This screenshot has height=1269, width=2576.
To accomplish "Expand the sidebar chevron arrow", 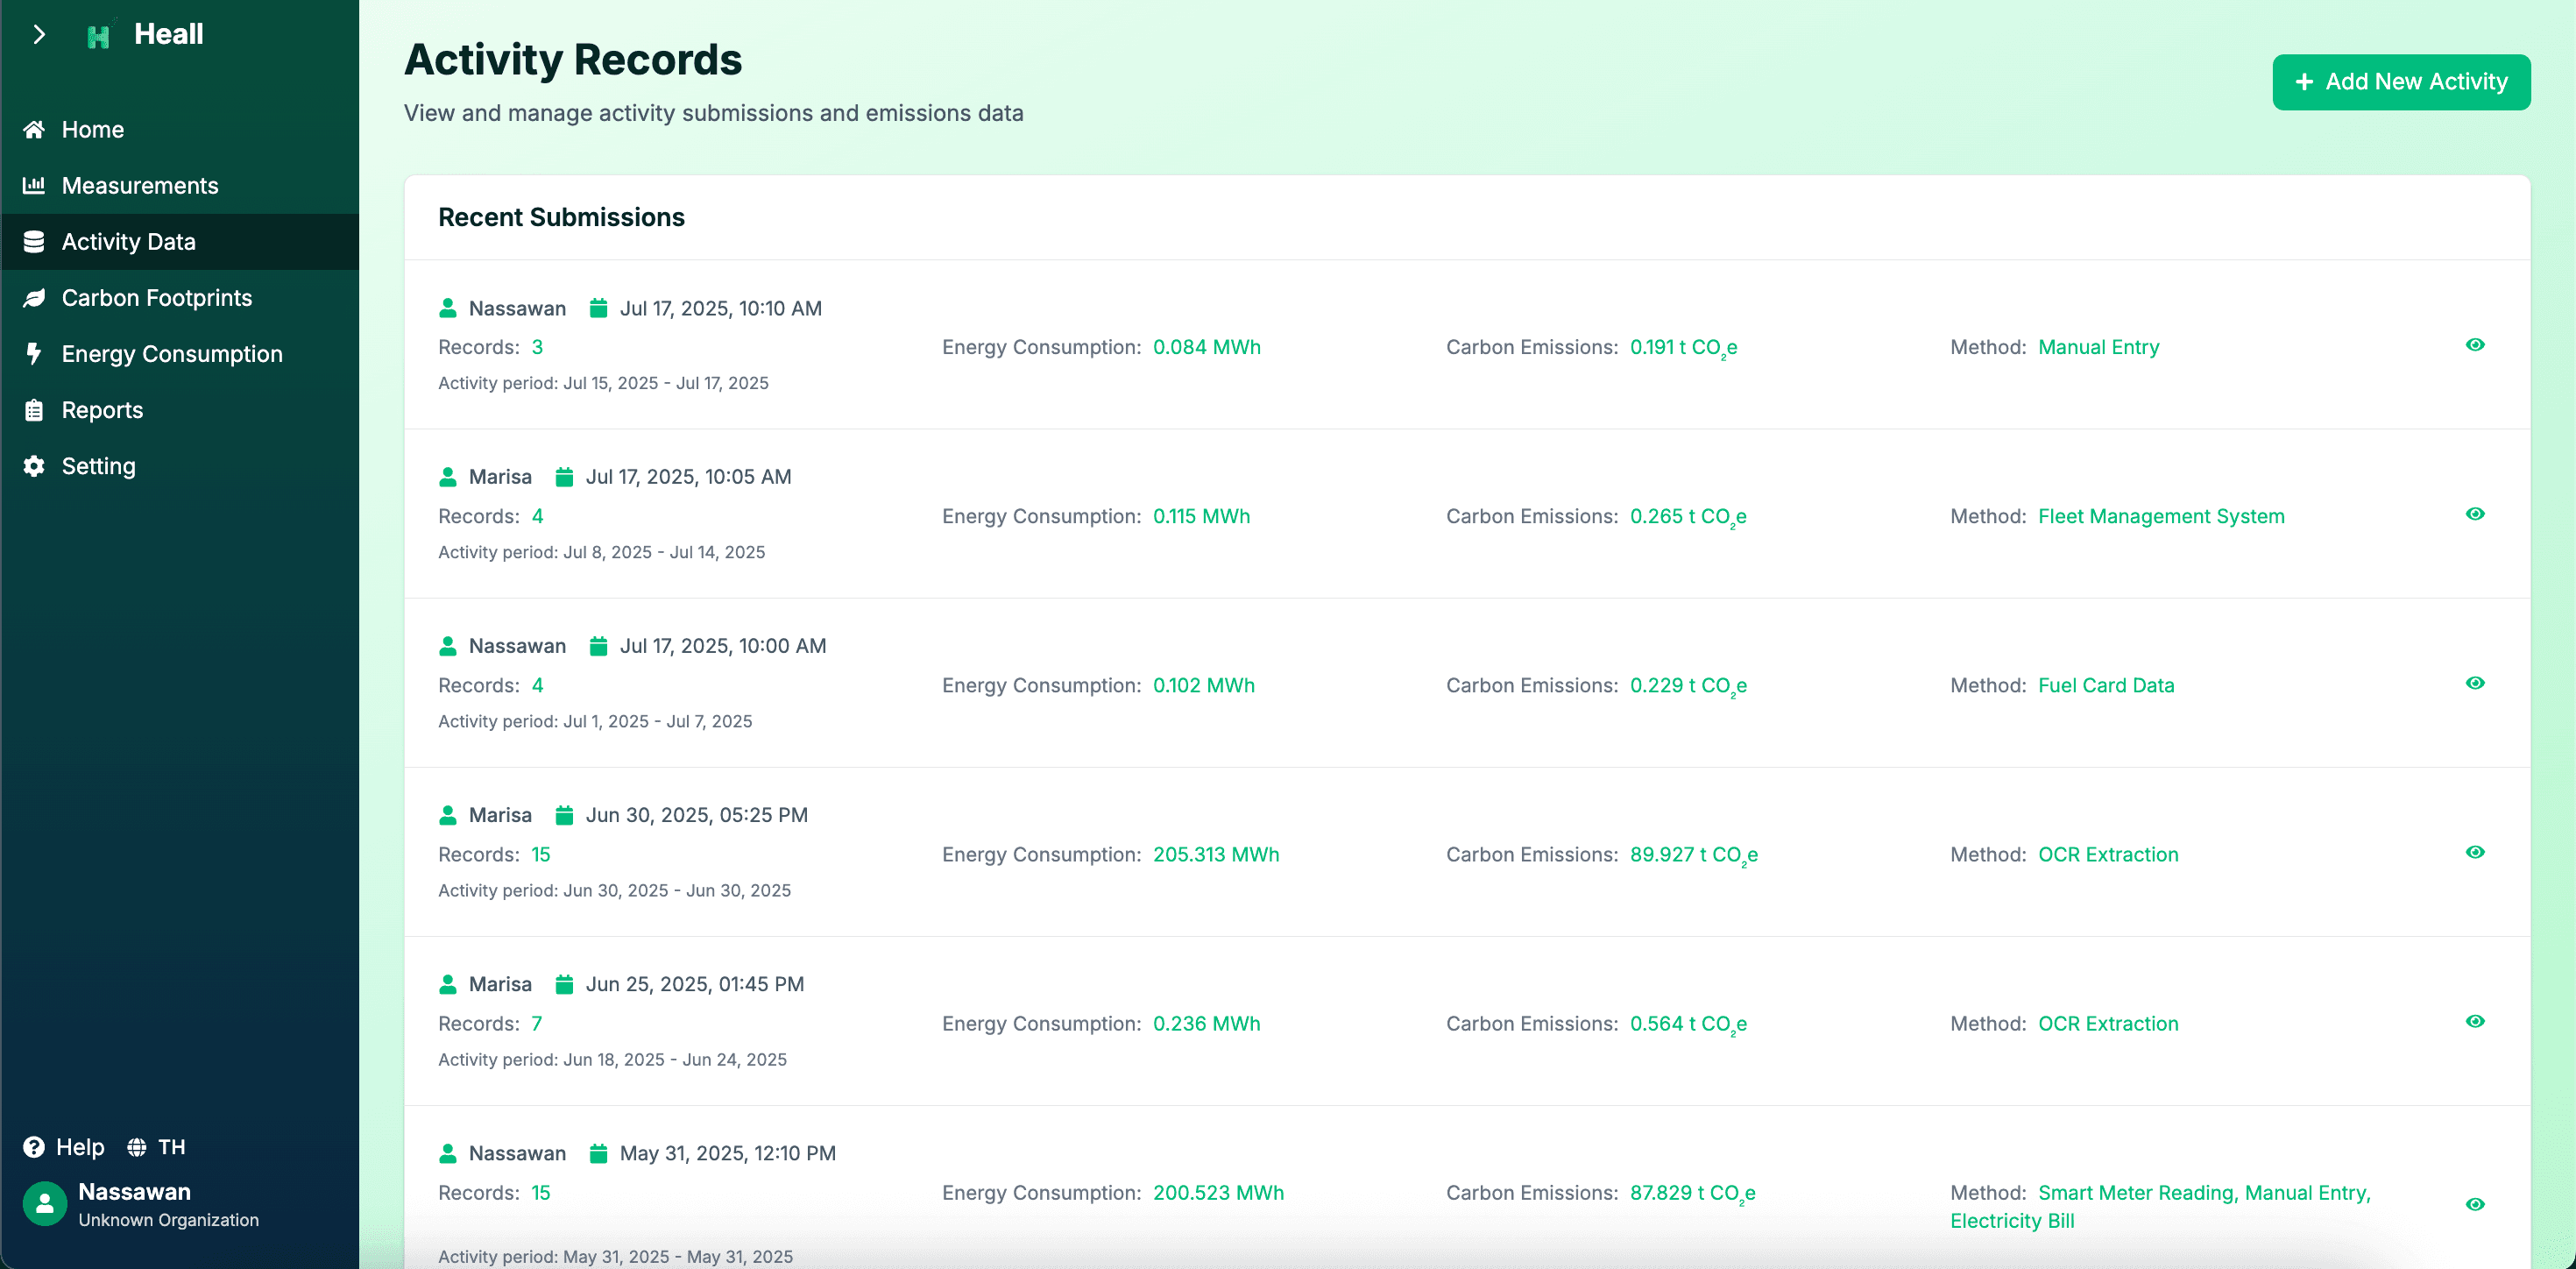I will tap(39, 35).
